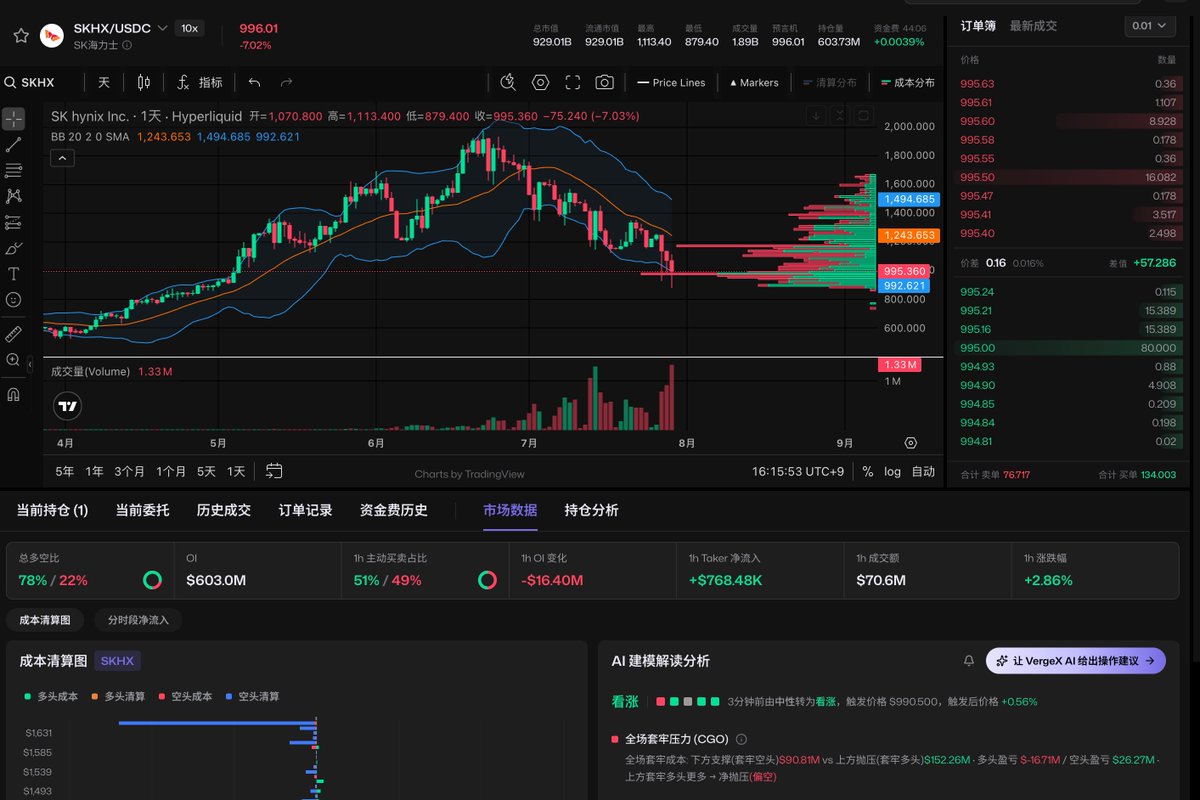Click the SKHX symbol search field
Image resolution: width=1200 pixels, height=800 pixels.
pos(40,82)
